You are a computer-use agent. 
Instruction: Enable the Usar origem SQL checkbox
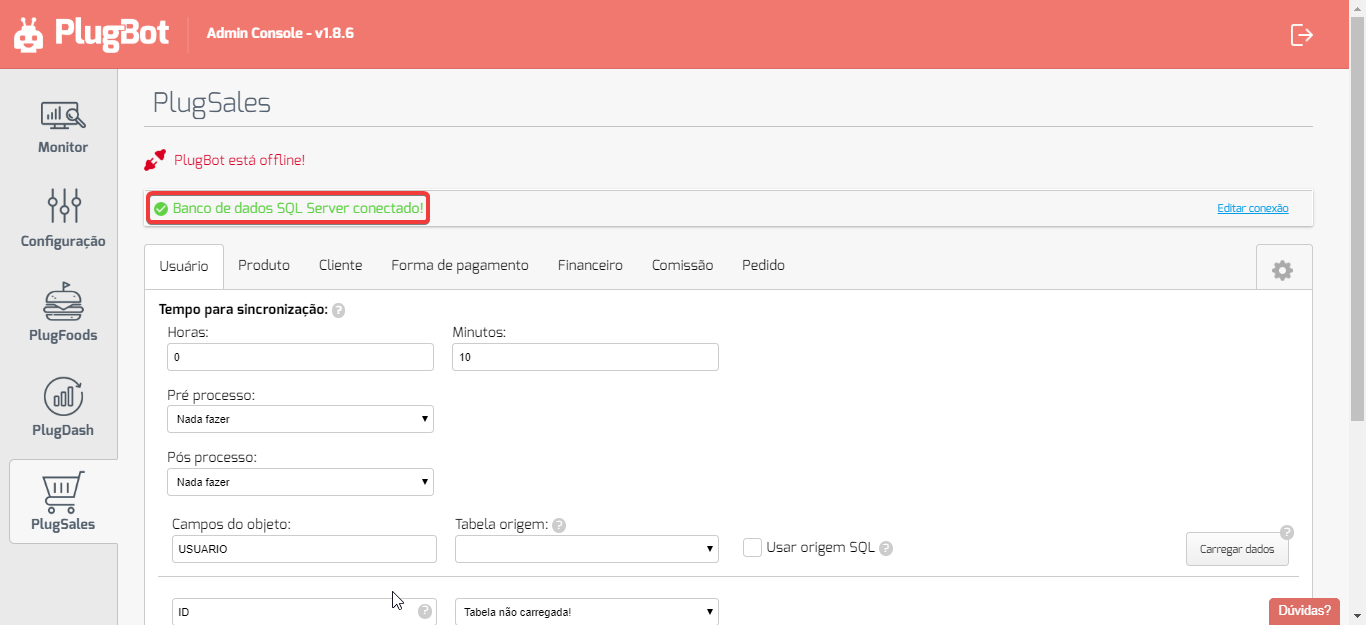pos(753,548)
